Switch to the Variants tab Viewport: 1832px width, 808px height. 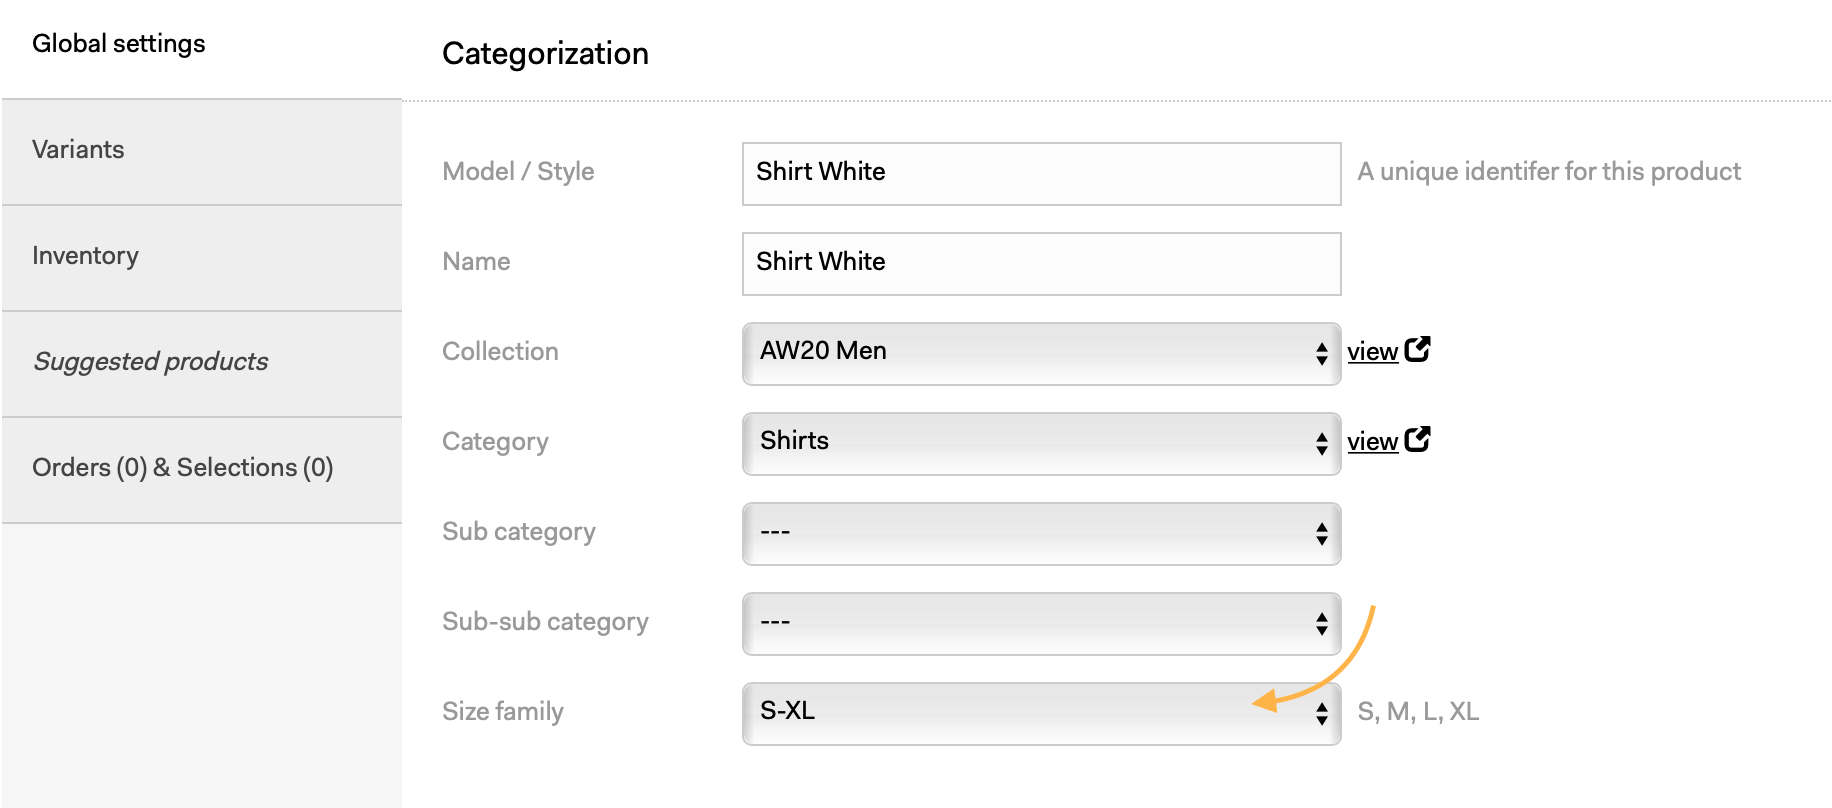click(x=202, y=152)
